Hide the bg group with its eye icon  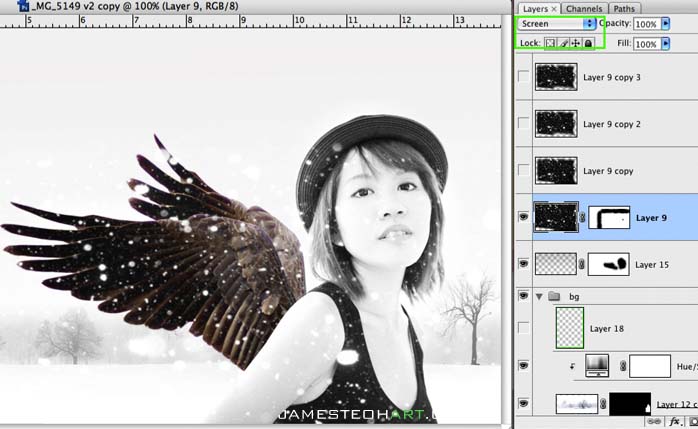pos(524,295)
